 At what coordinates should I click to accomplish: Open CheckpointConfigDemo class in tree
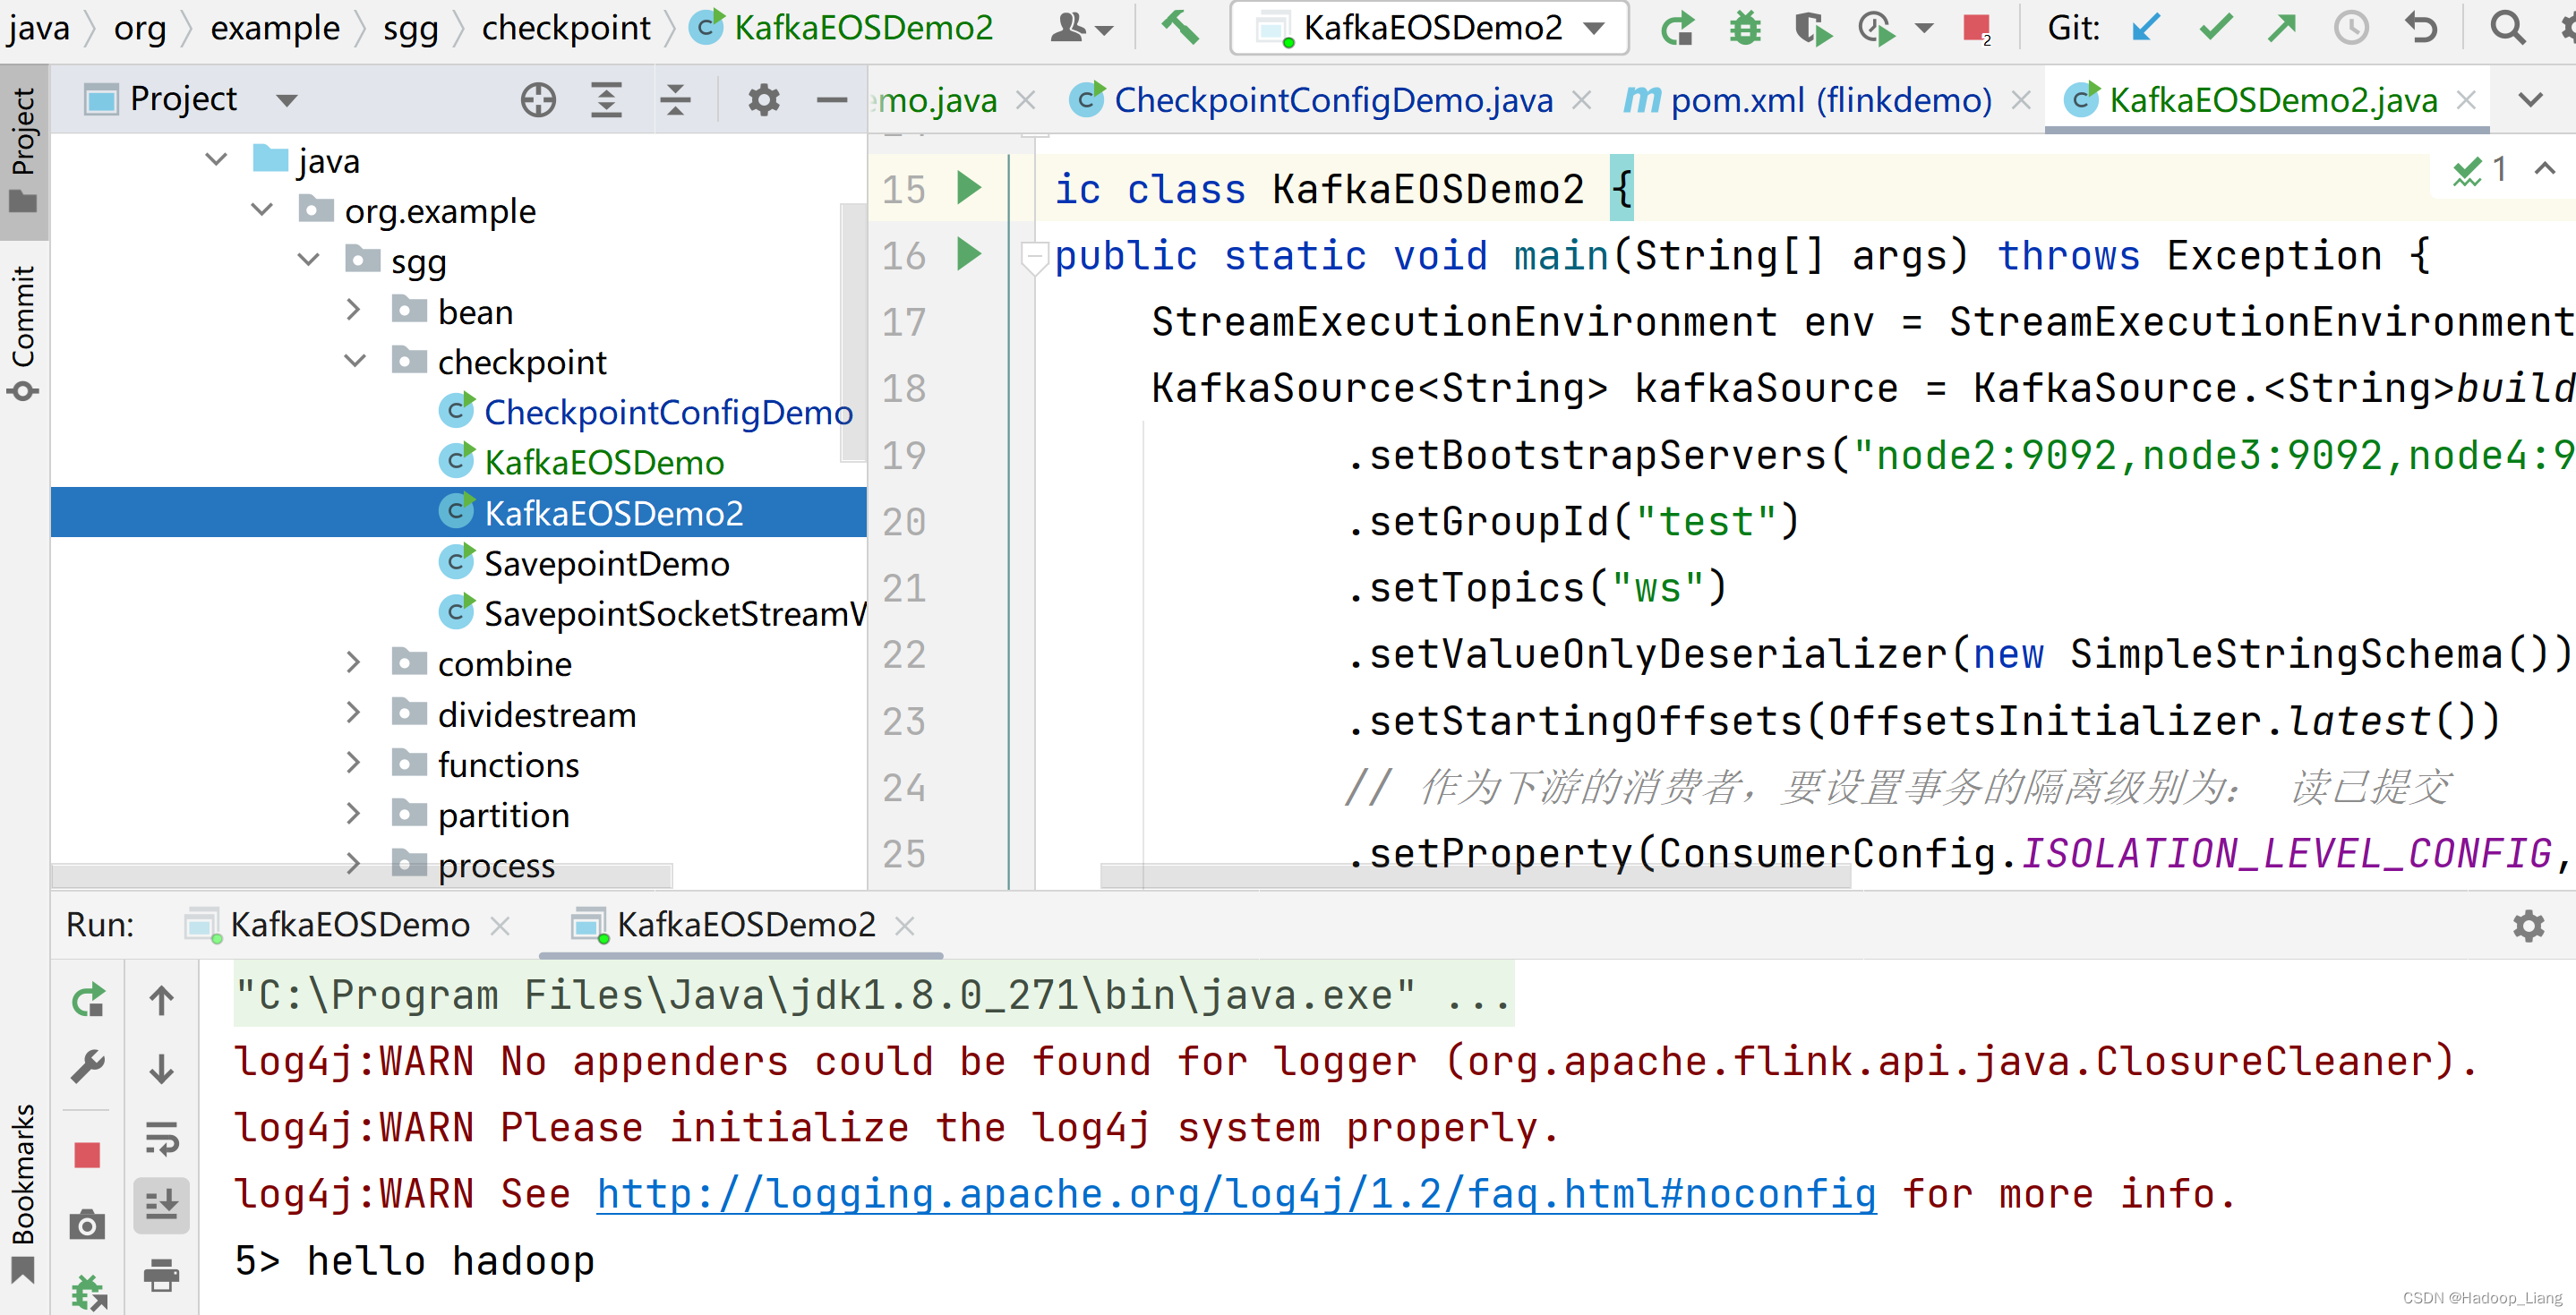point(646,412)
